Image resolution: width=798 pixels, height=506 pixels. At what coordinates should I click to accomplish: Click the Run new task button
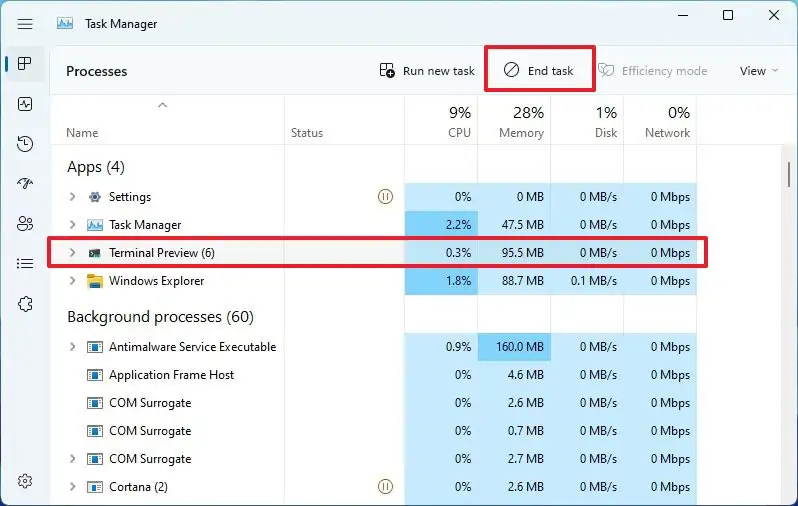point(427,71)
